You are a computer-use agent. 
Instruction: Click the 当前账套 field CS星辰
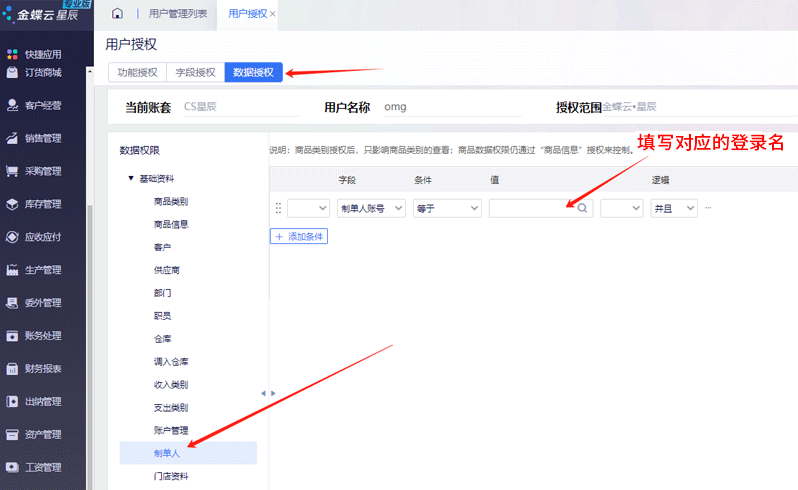[241, 107]
